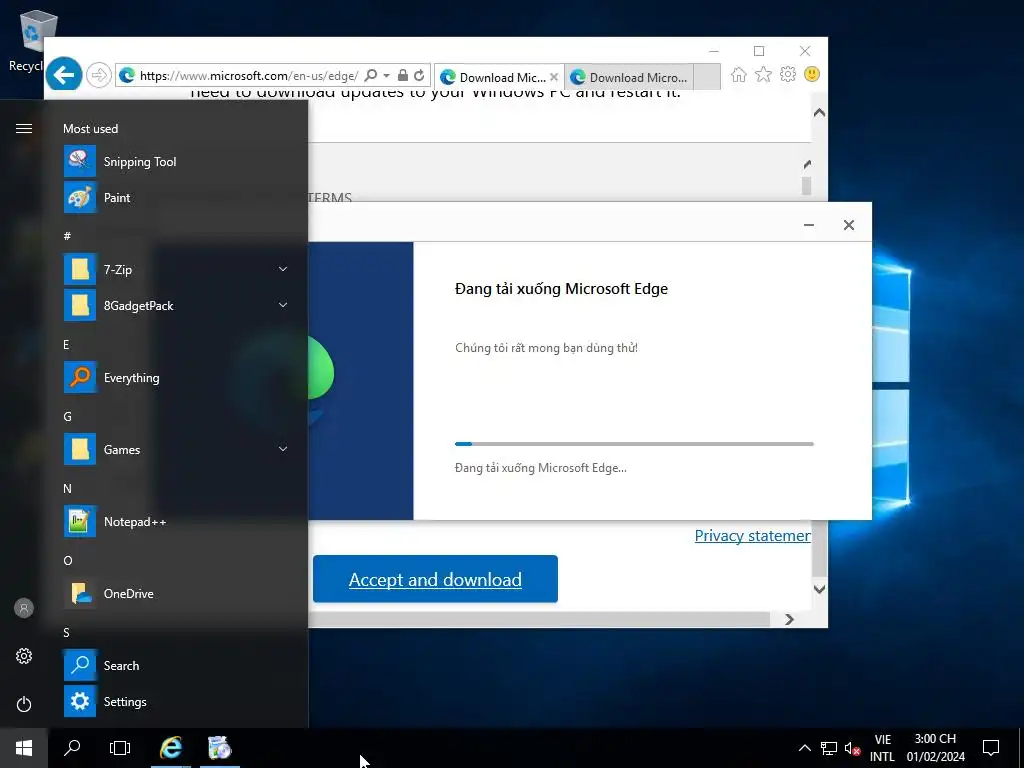The image size is (1024, 768).
Task: Click the Edge download progress bar
Action: coord(634,444)
